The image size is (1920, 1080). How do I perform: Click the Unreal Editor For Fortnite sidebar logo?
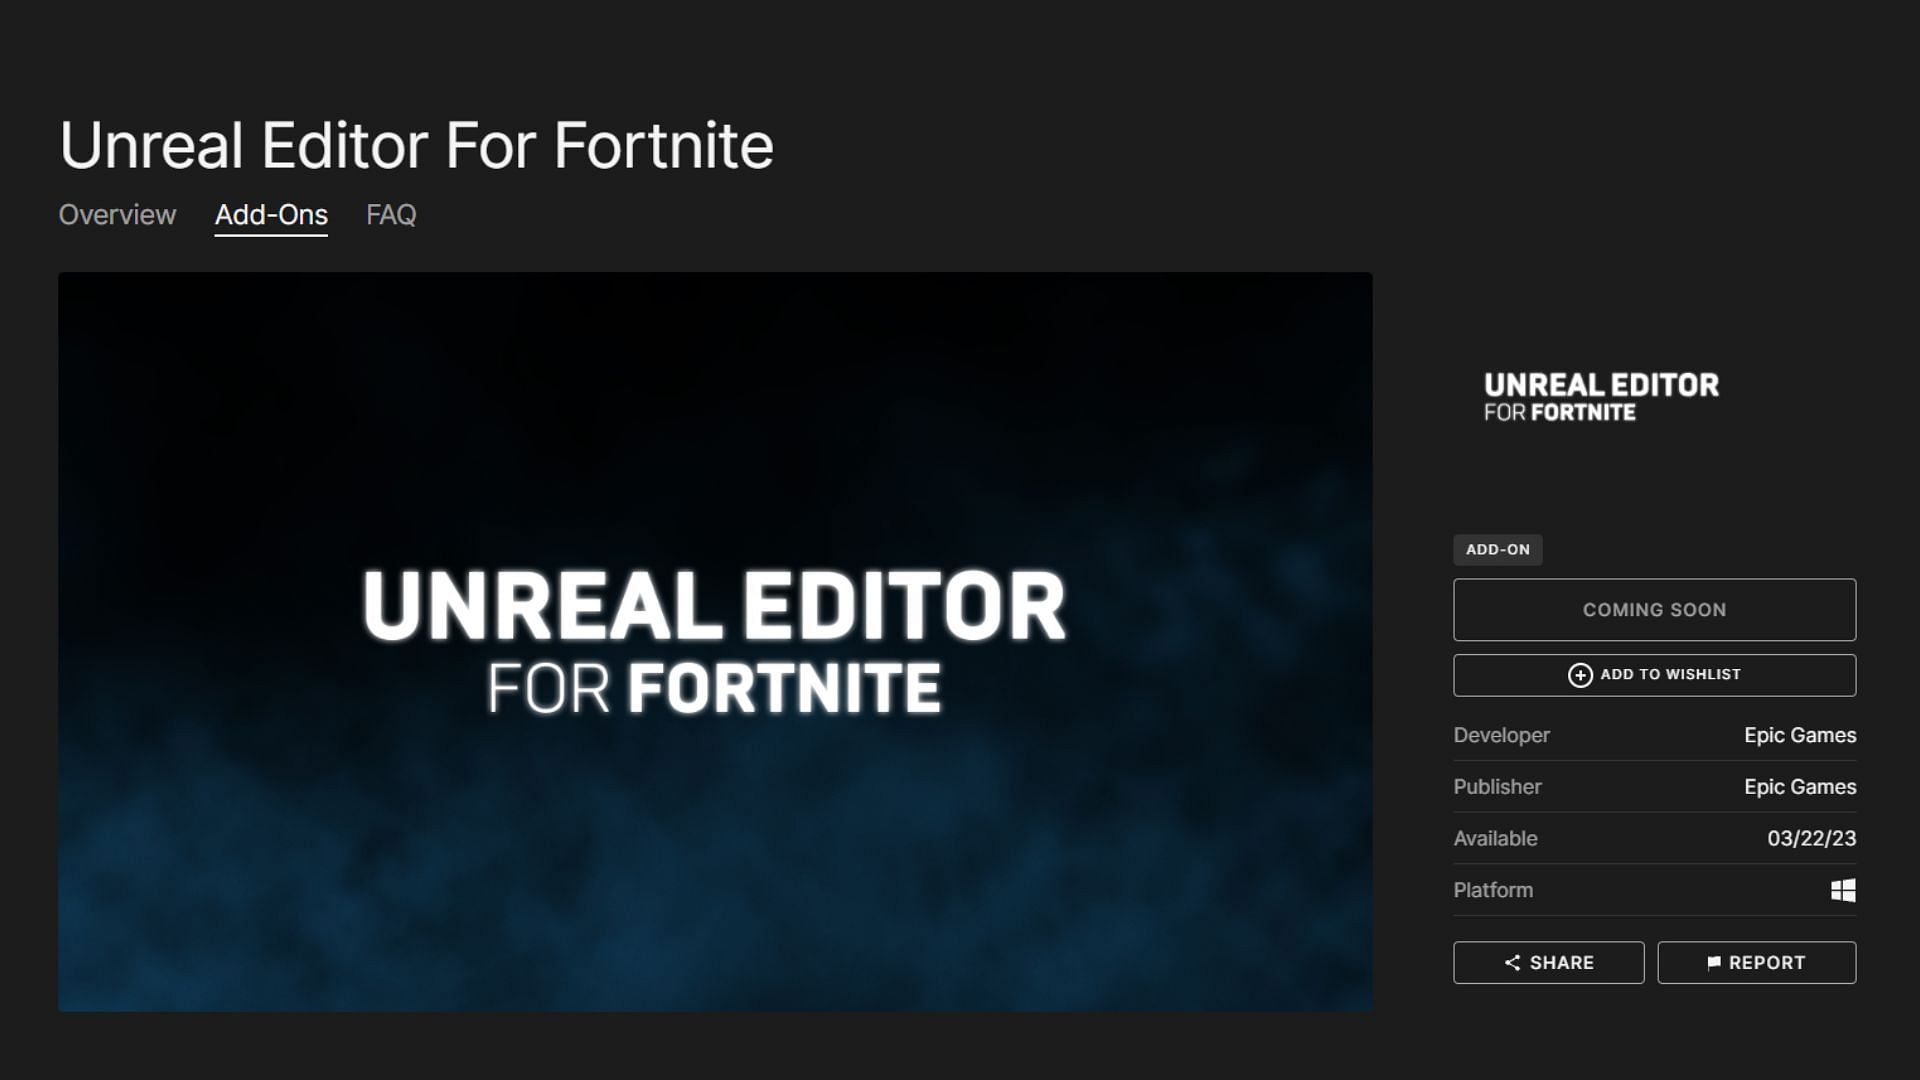(1601, 397)
